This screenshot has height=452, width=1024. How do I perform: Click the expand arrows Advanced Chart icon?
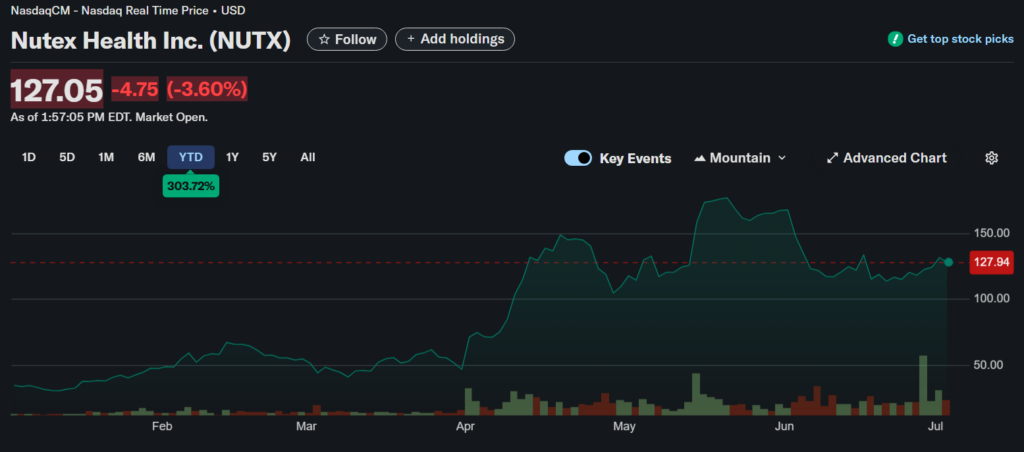[832, 158]
